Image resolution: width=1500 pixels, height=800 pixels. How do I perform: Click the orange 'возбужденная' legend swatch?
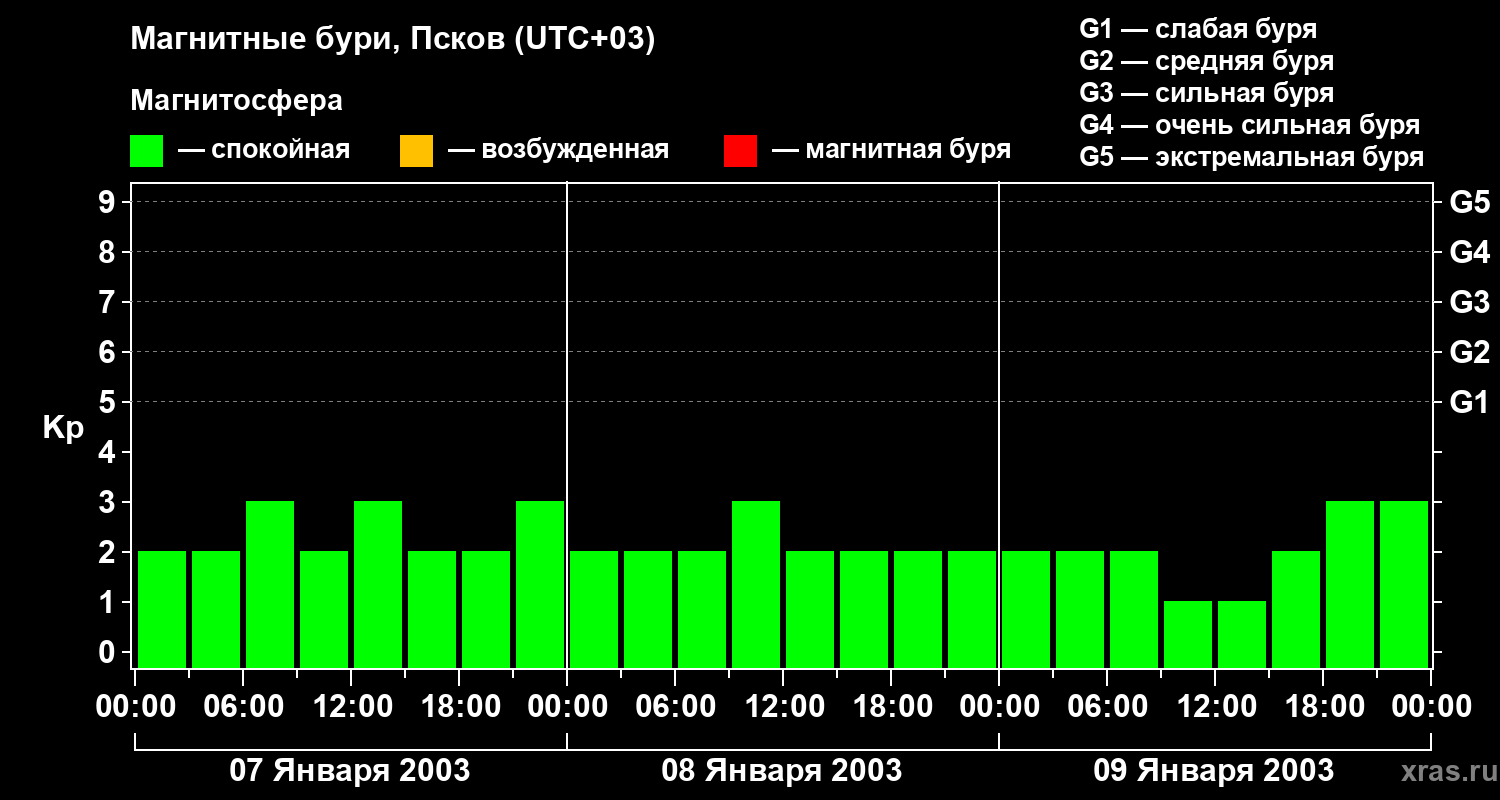(x=416, y=151)
